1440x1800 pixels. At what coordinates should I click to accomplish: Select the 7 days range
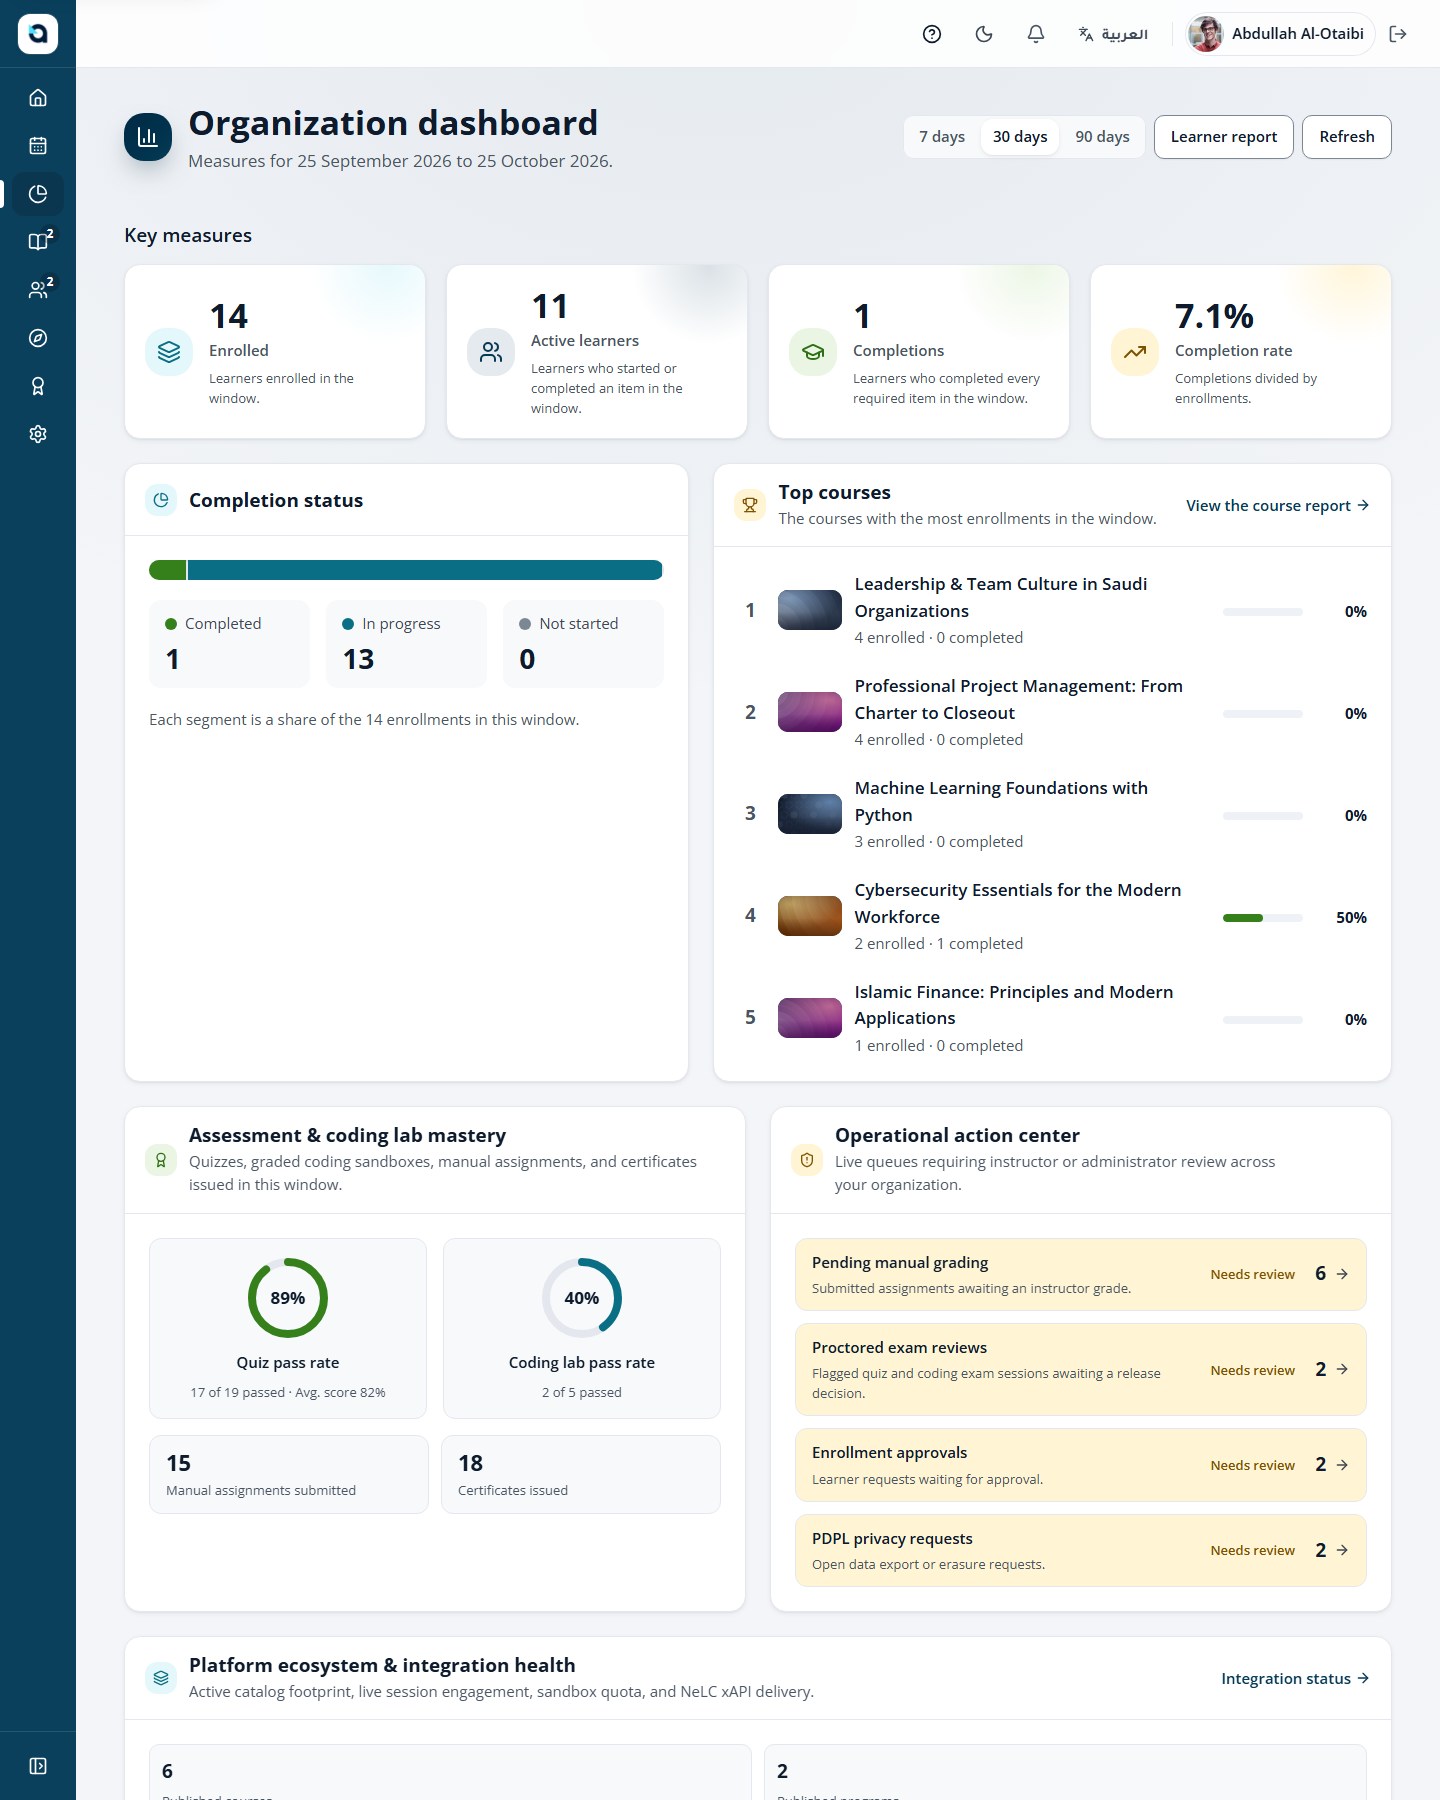point(942,137)
